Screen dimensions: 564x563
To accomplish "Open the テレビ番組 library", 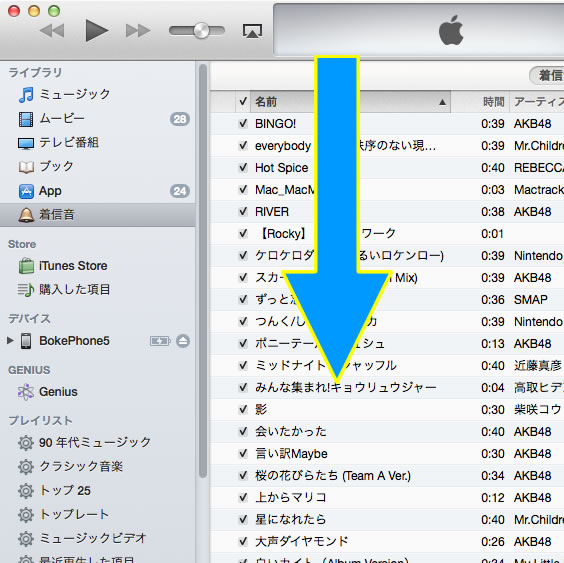I will tap(59, 142).
